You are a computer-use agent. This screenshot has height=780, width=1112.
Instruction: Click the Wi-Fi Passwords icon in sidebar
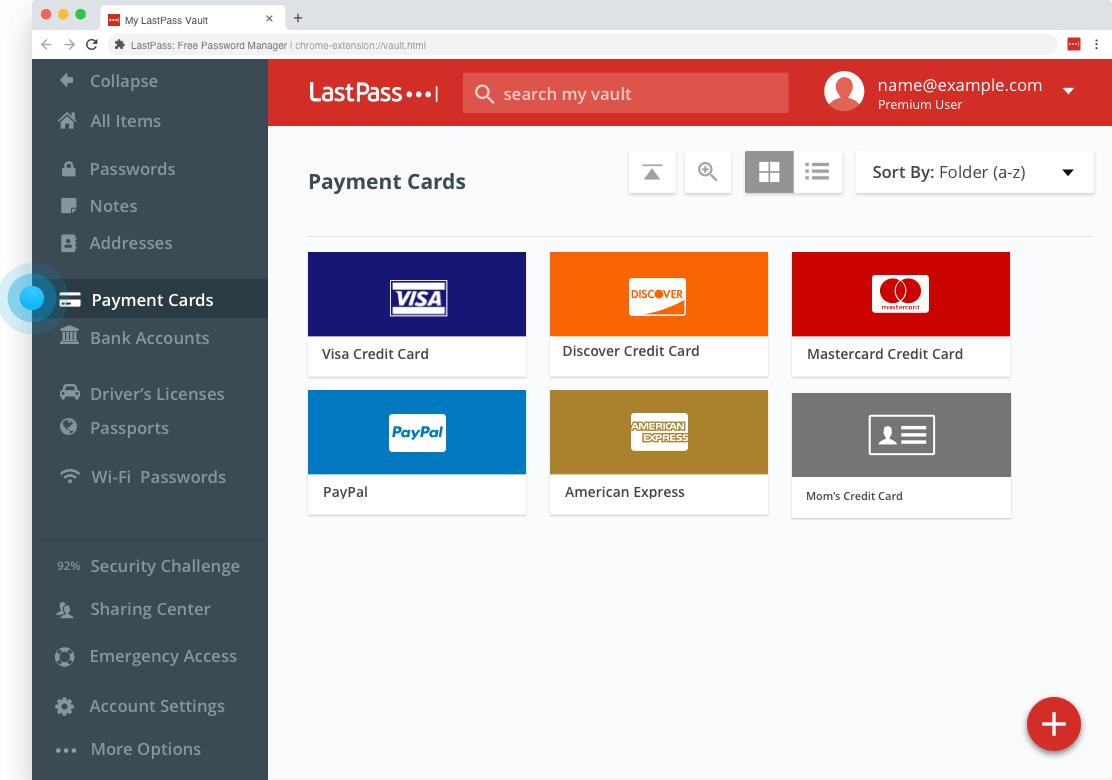coord(69,477)
